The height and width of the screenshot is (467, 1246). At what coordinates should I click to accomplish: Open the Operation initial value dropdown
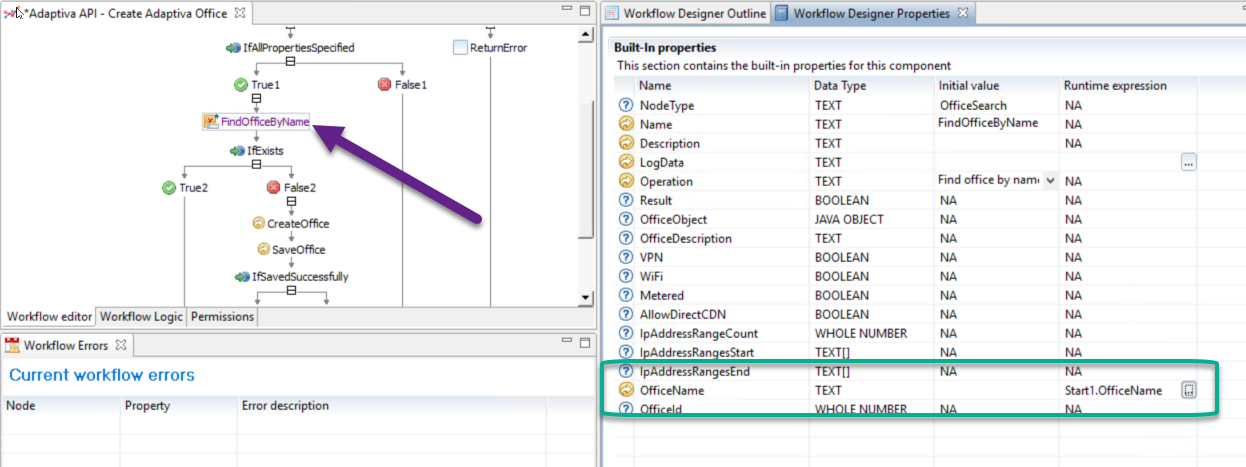(x=1050, y=181)
